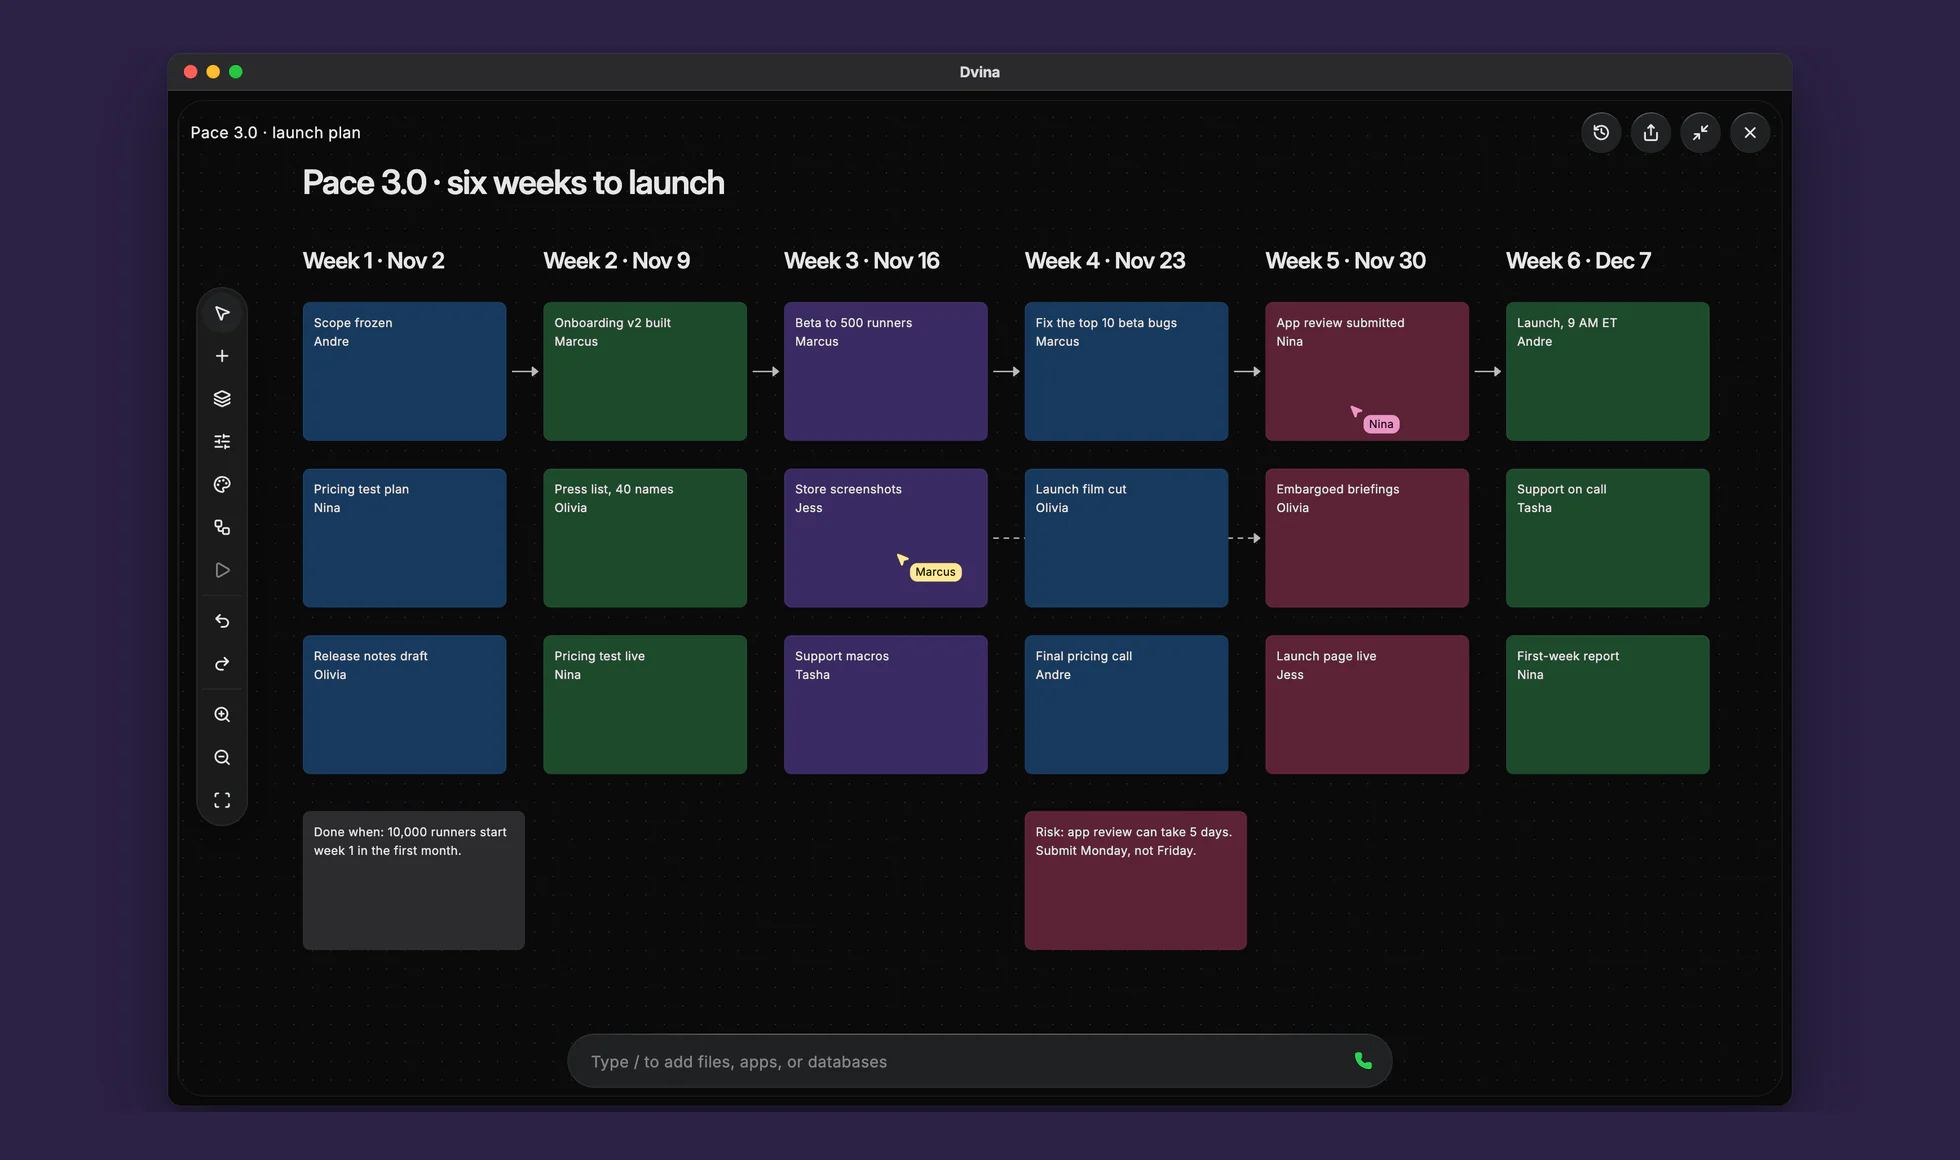Click the plus add-element tool
Viewport: 1960px width, 1160px height.
tap(222, 356)
